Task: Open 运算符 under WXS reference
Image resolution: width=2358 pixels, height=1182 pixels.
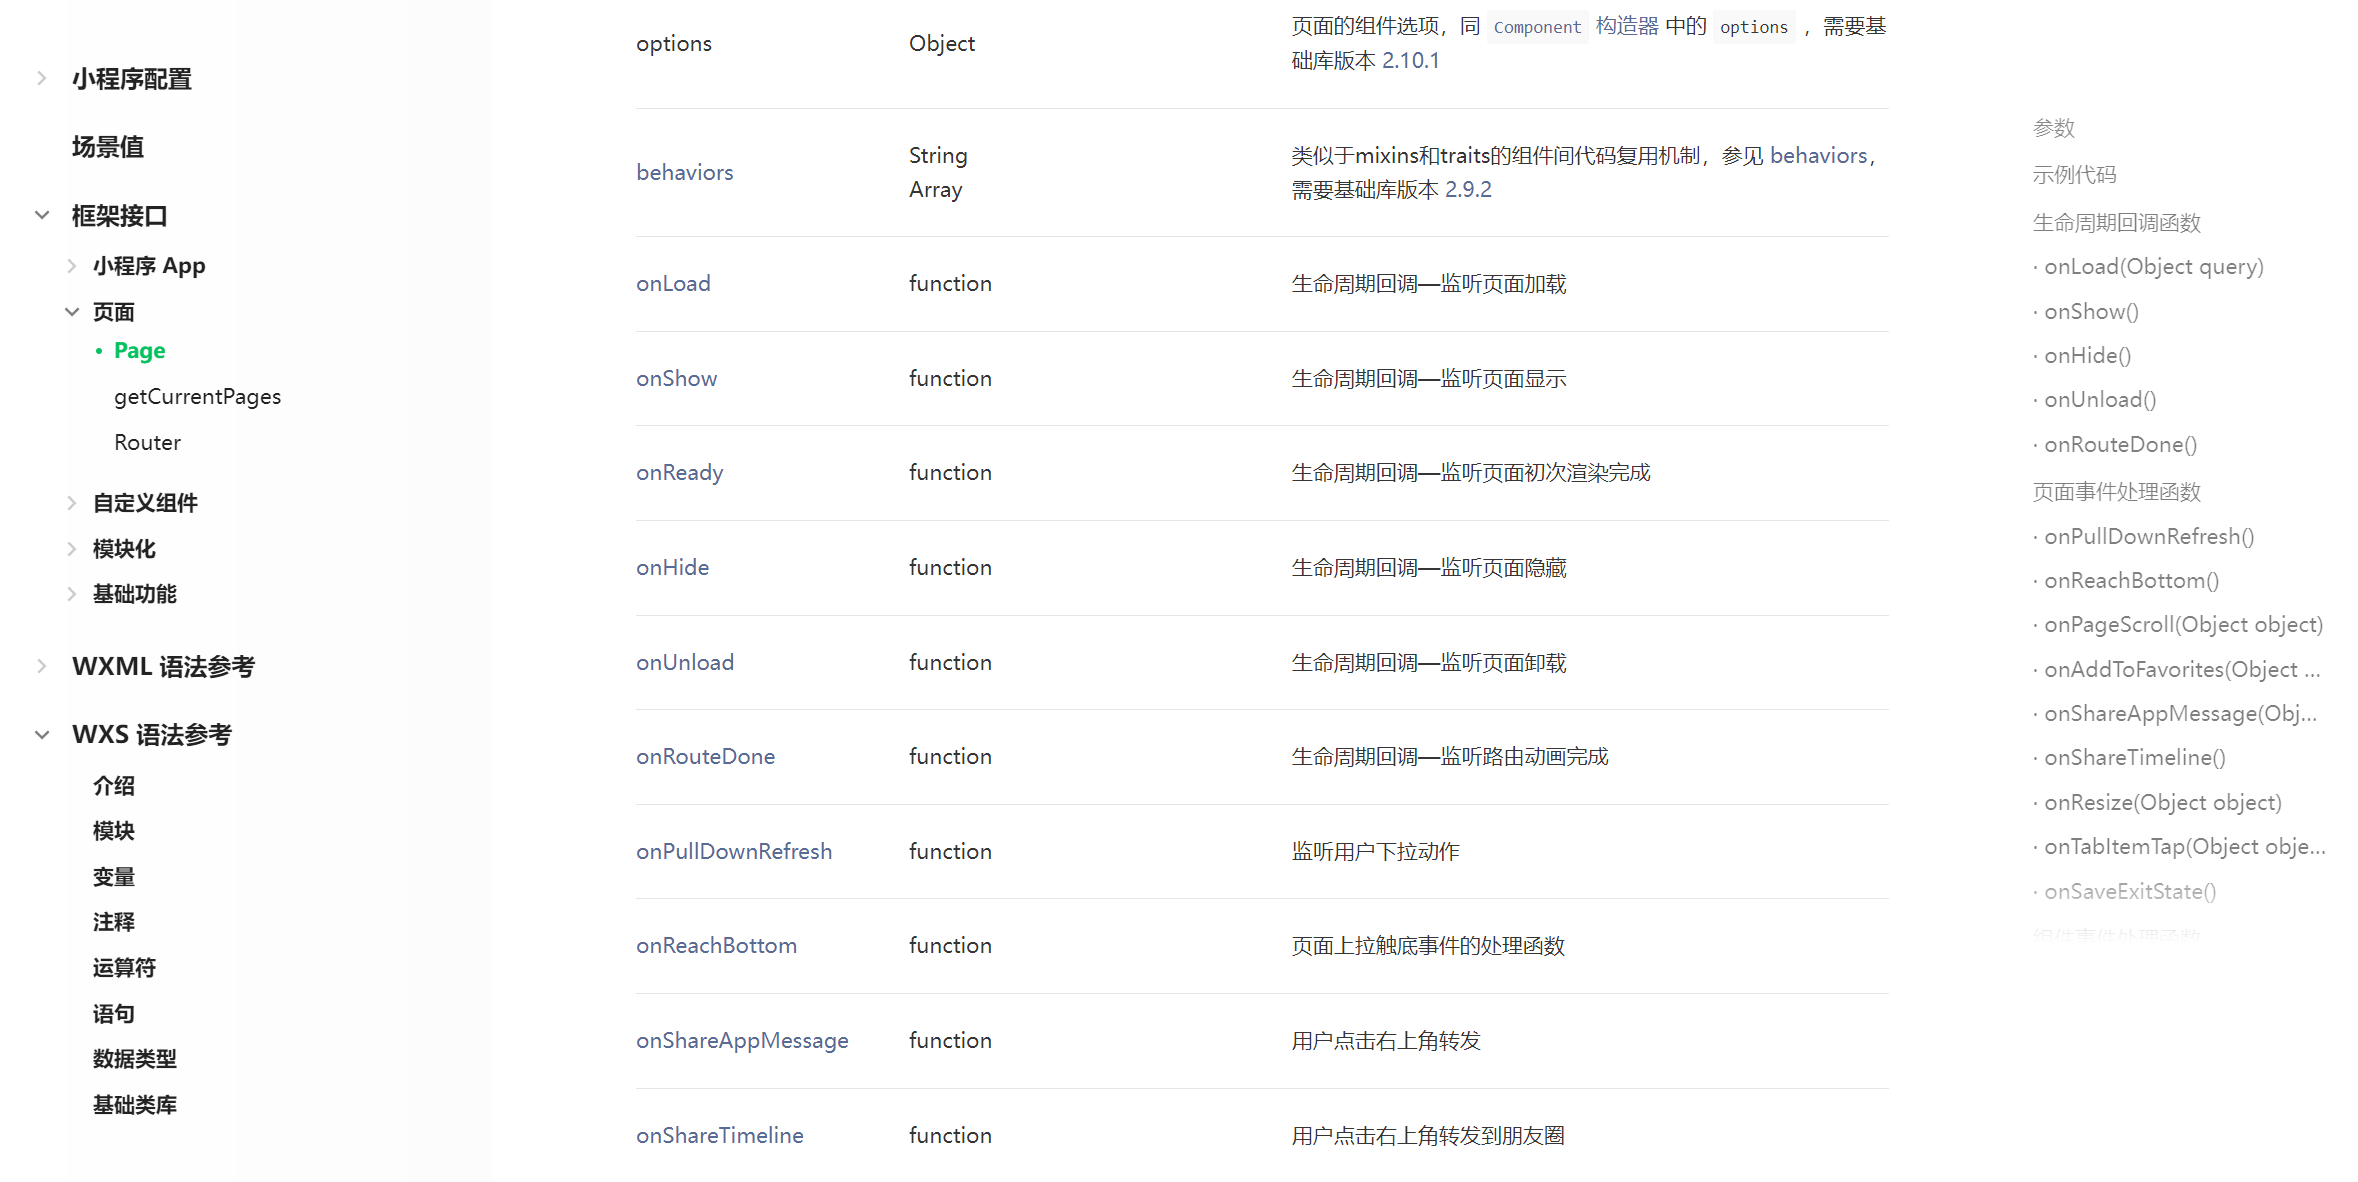Action: tap(124, 968)
